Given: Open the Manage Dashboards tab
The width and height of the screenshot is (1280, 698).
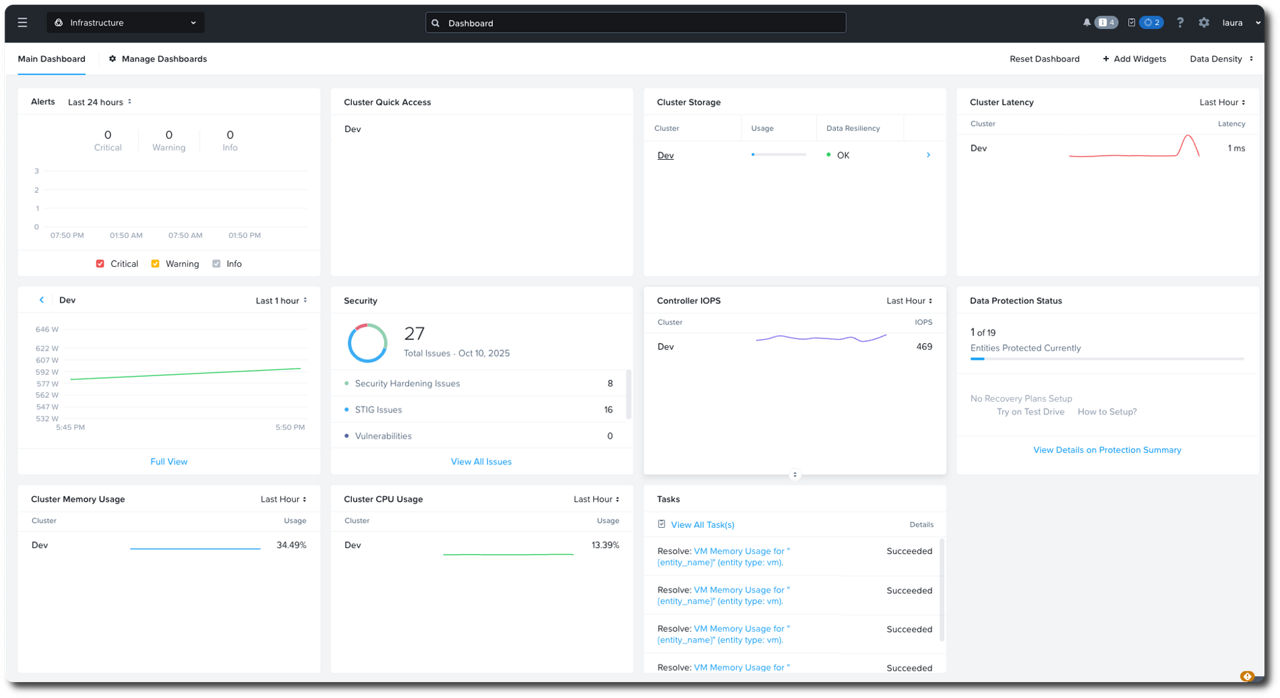Looking at the screenshot, I should tap(158, 59).
